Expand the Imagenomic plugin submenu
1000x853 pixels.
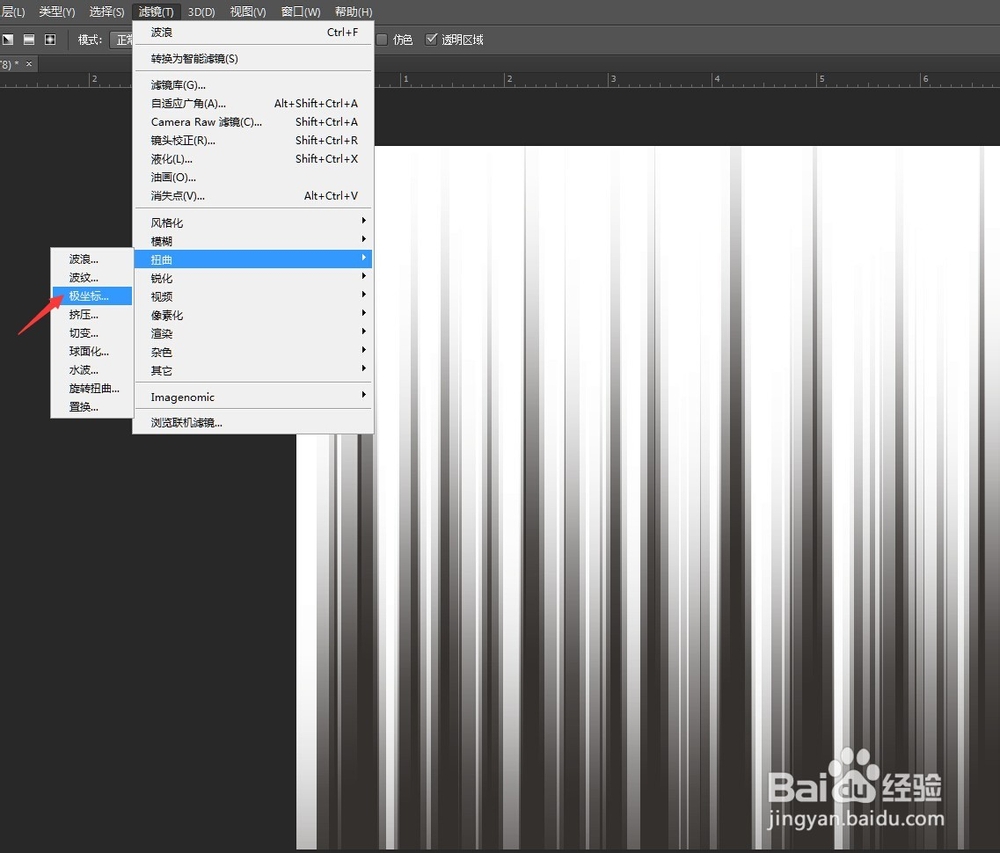pyautogui.click(x=253, y=397)
